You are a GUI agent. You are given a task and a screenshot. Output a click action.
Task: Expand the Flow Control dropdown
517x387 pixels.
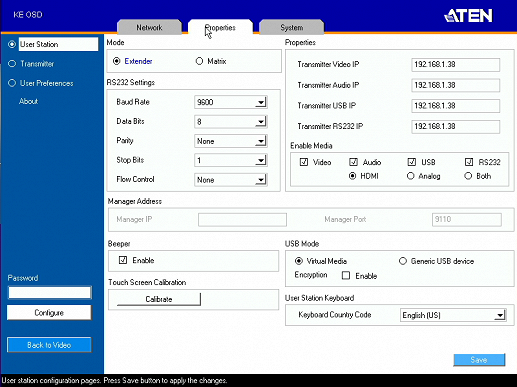261,180
